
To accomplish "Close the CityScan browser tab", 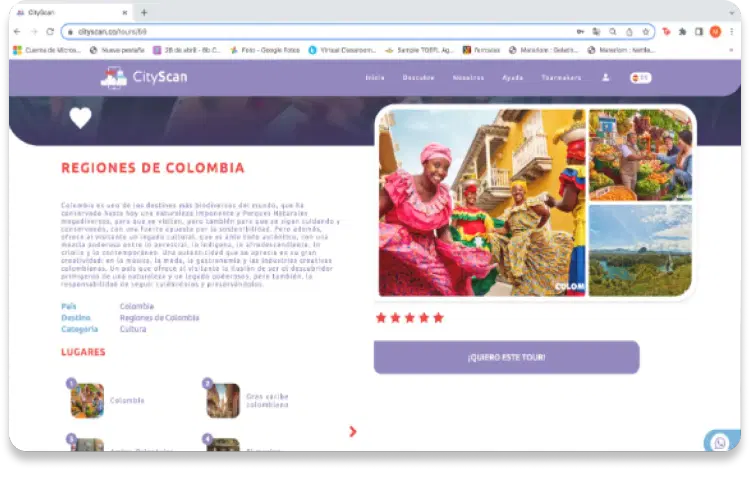I will pyautogui.click(x=125, y=12).
